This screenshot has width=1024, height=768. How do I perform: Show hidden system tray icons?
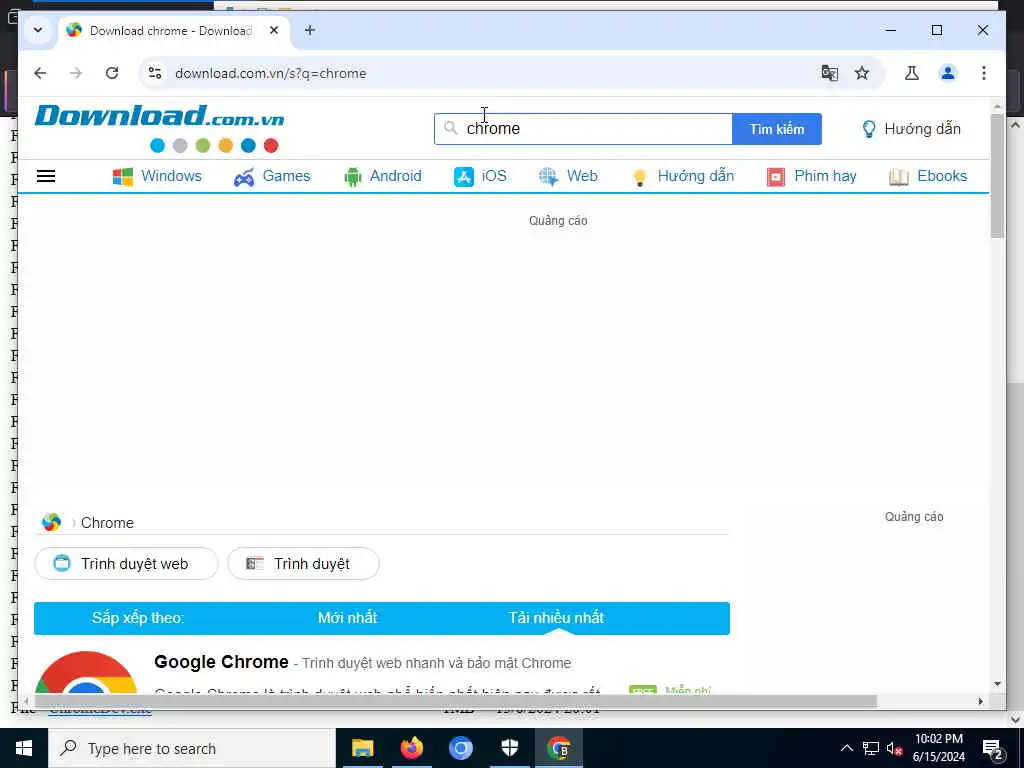846,748
